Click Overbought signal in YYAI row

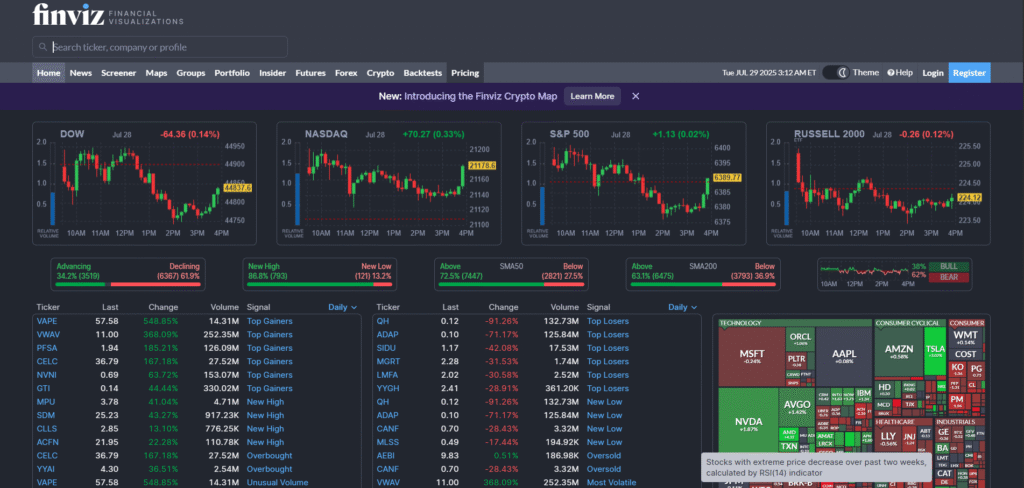269,469
